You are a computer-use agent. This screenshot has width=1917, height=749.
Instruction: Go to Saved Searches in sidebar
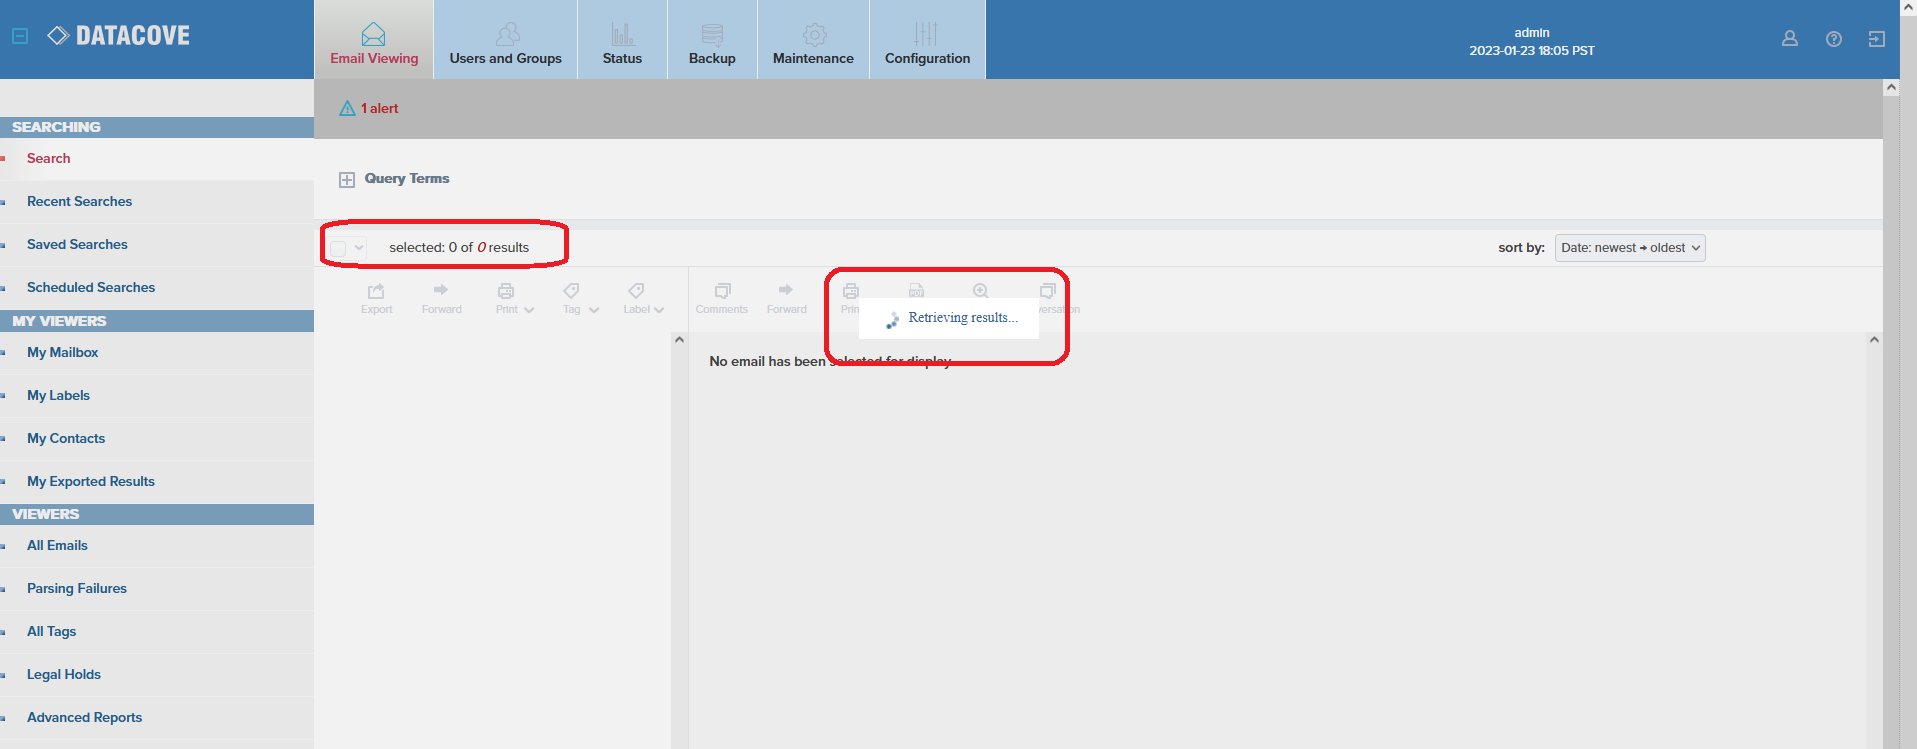[77, 244]
